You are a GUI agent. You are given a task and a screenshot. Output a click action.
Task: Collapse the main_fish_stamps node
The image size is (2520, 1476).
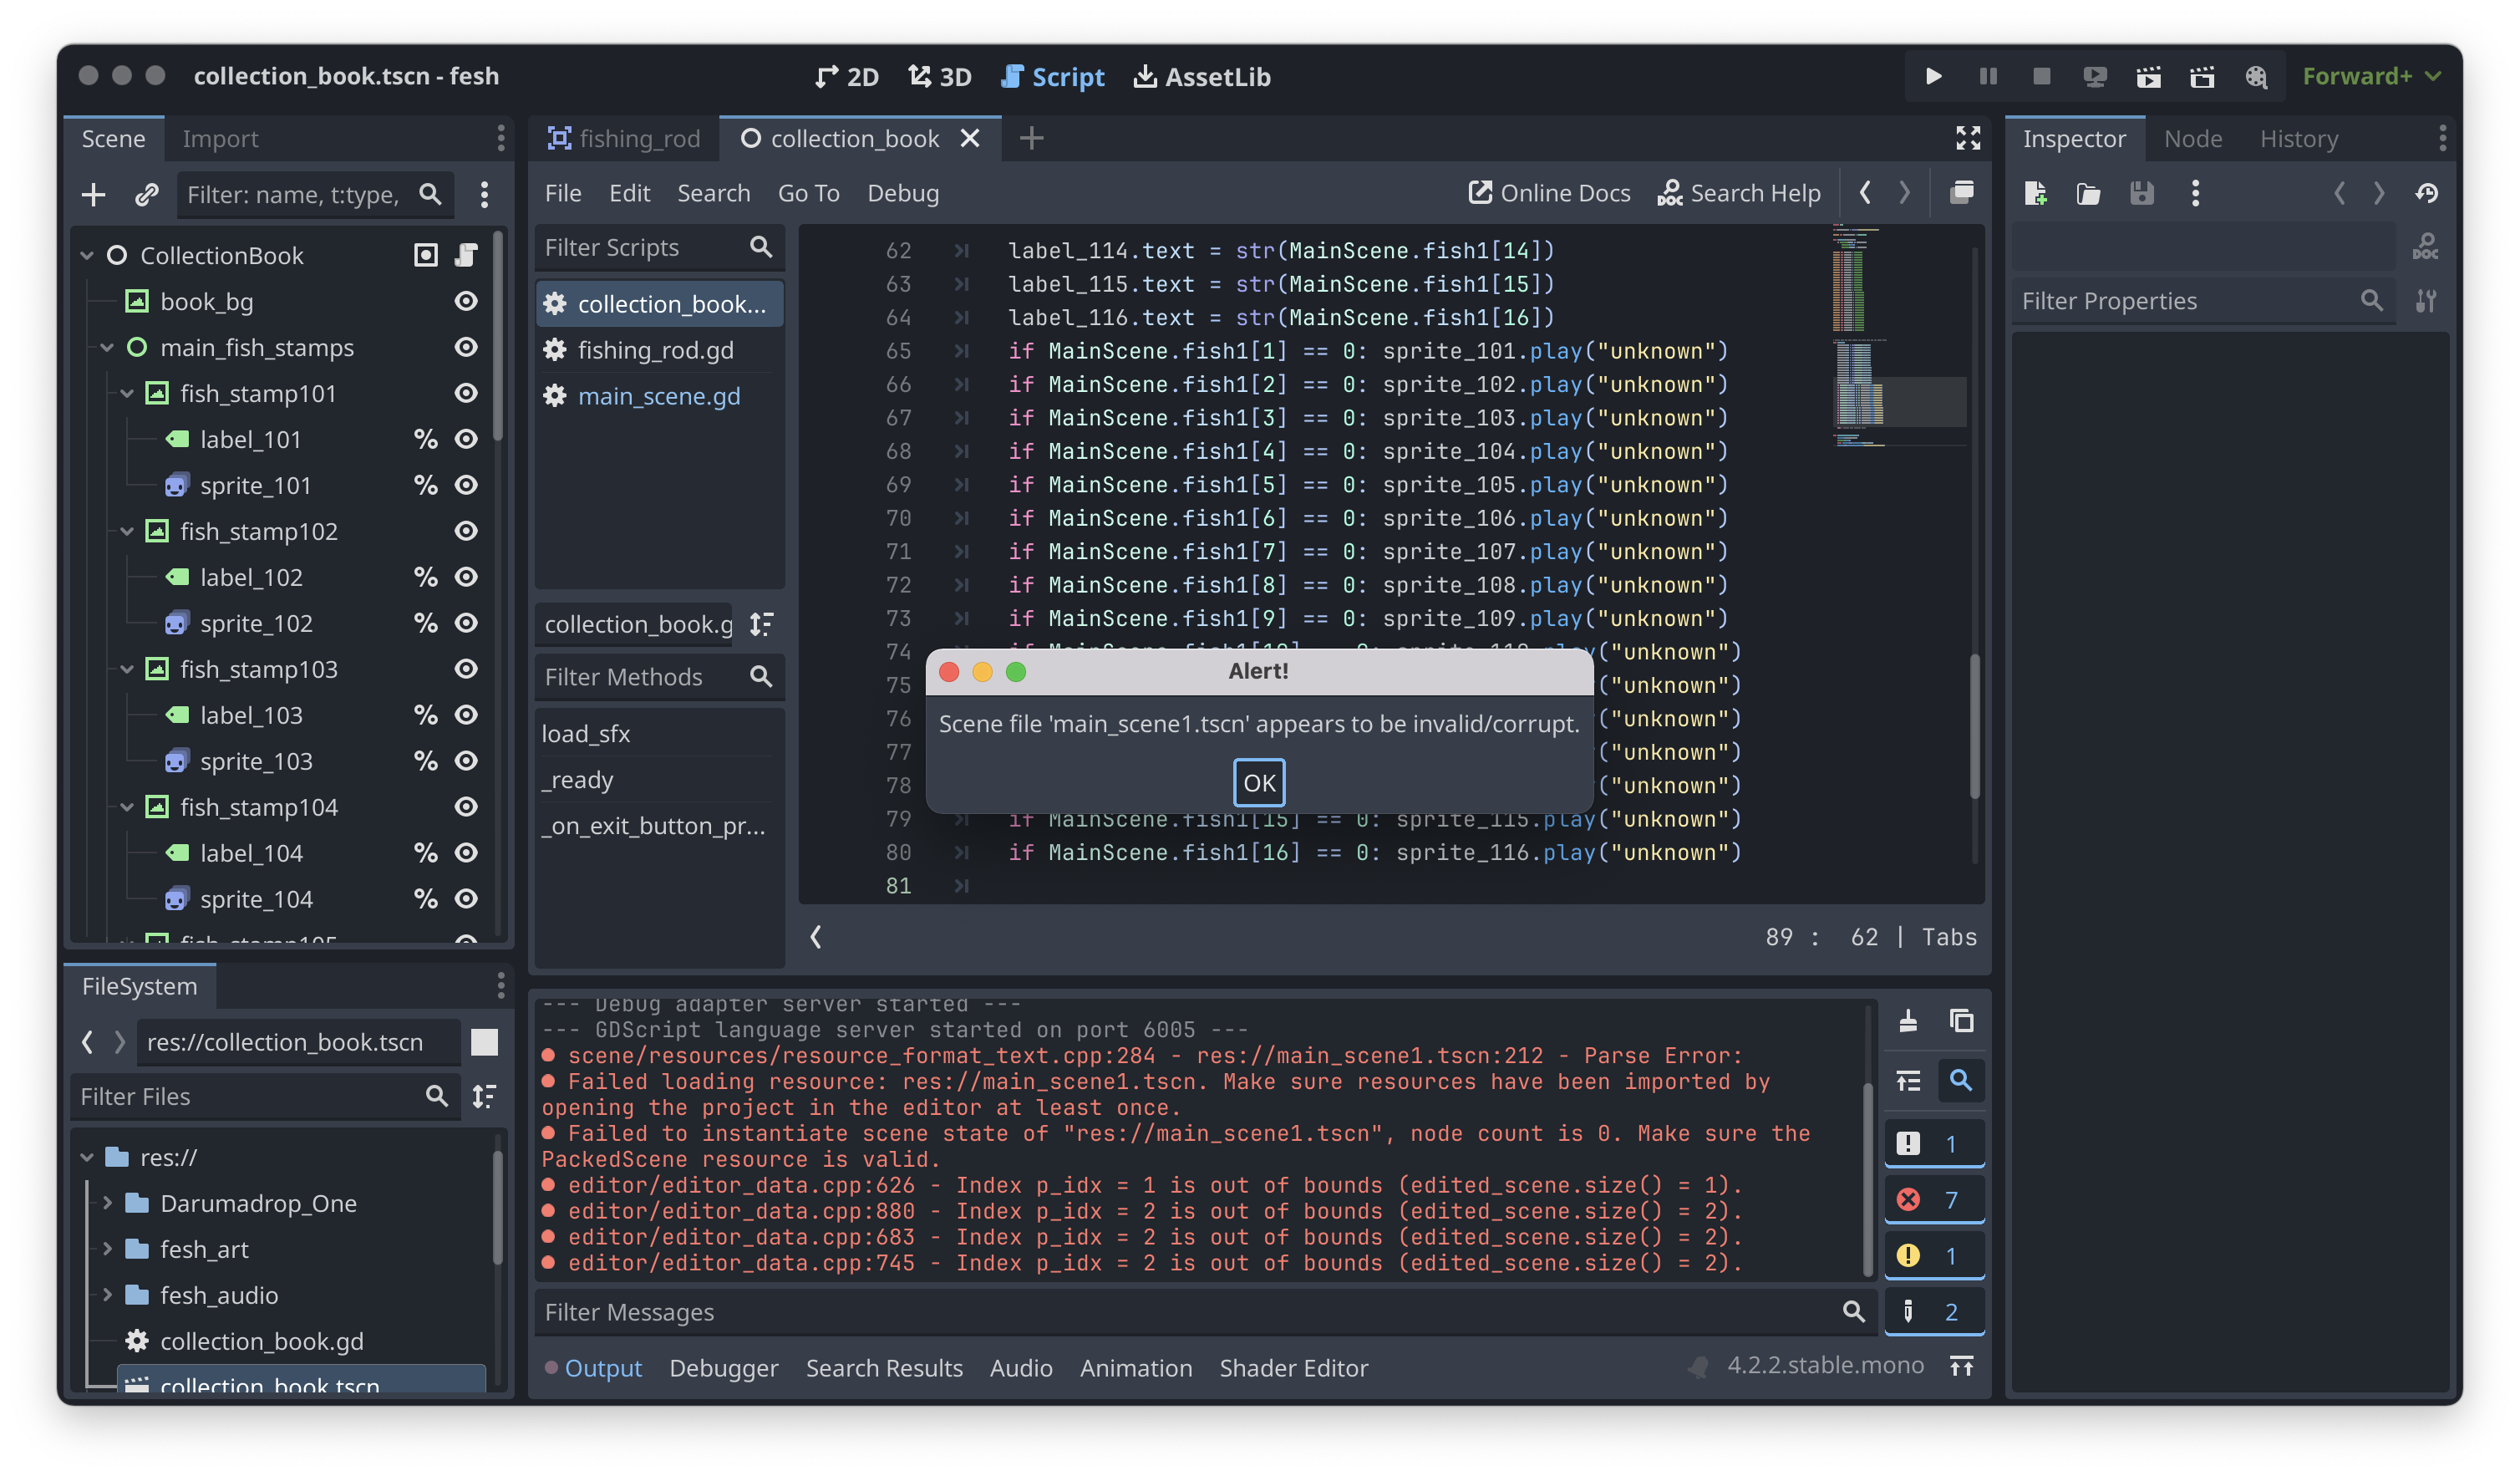pos(107,347)
